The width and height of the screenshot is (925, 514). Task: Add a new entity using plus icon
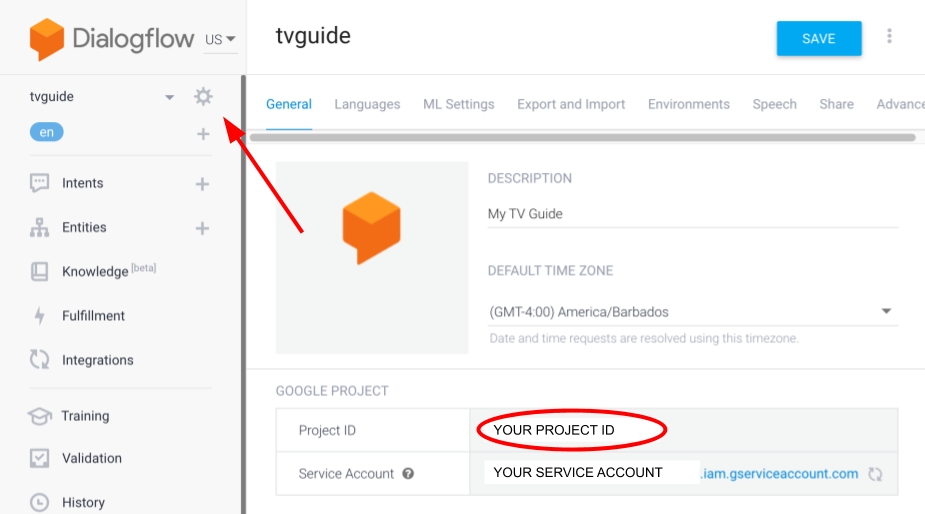point(202,228)
